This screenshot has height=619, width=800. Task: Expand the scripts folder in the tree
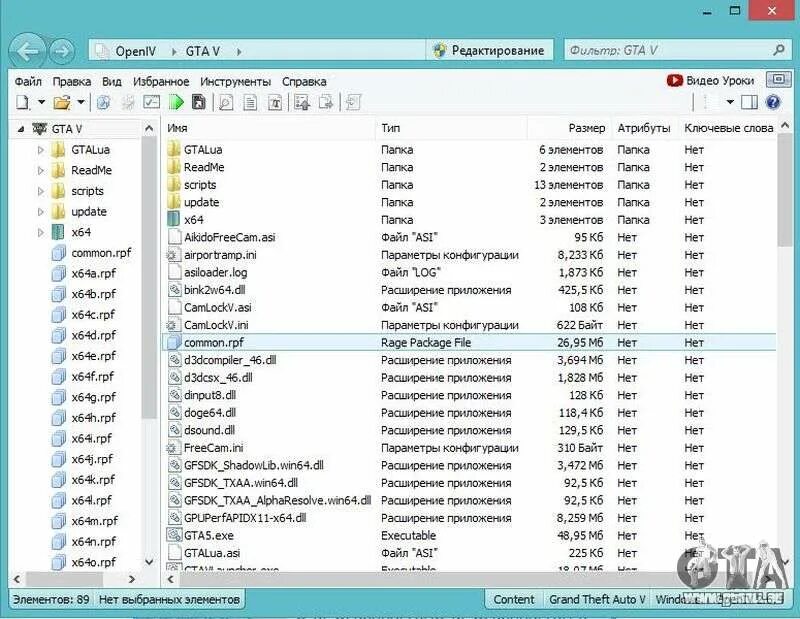tap(41, 191)
